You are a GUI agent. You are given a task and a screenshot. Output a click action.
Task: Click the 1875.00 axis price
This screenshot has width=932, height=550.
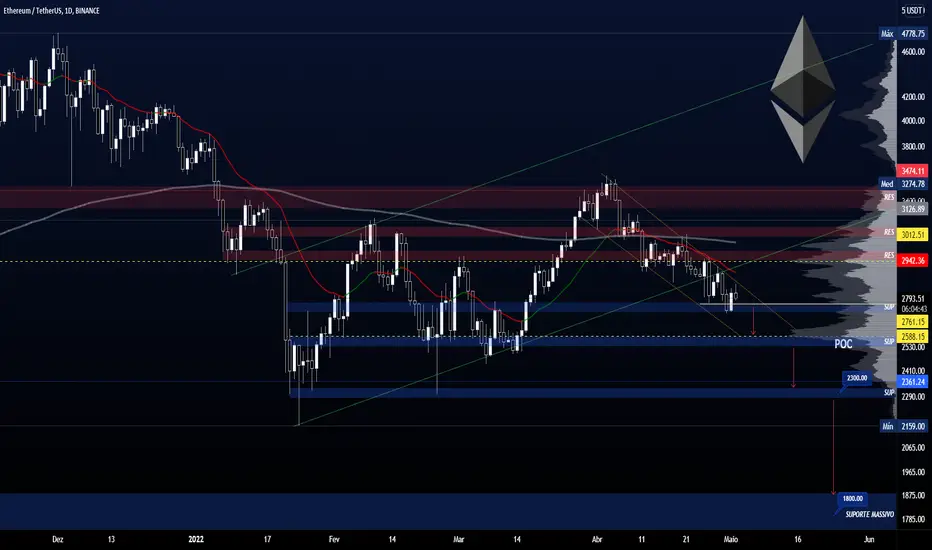913,495
